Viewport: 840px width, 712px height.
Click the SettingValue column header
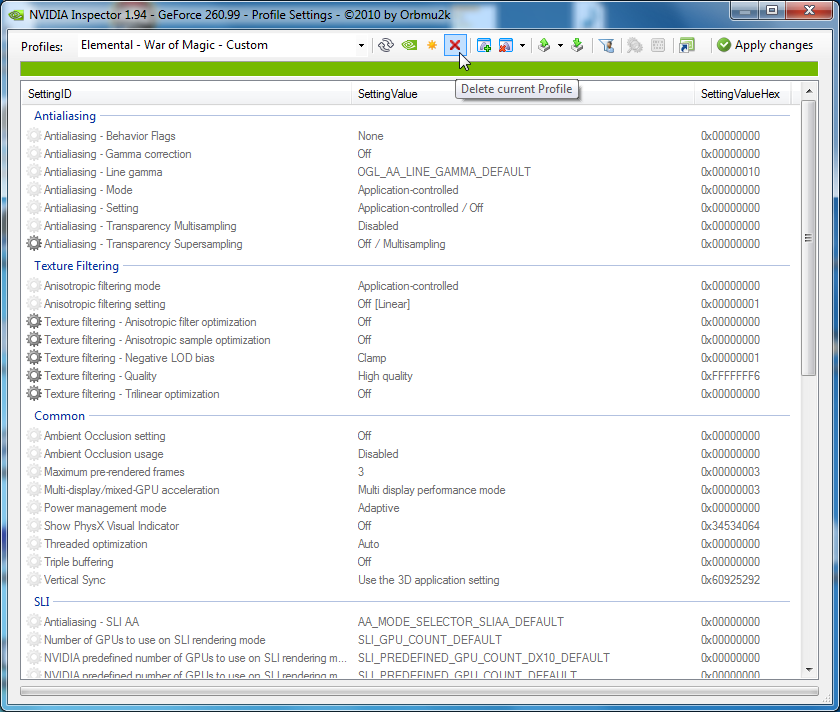tap(388, 93)
